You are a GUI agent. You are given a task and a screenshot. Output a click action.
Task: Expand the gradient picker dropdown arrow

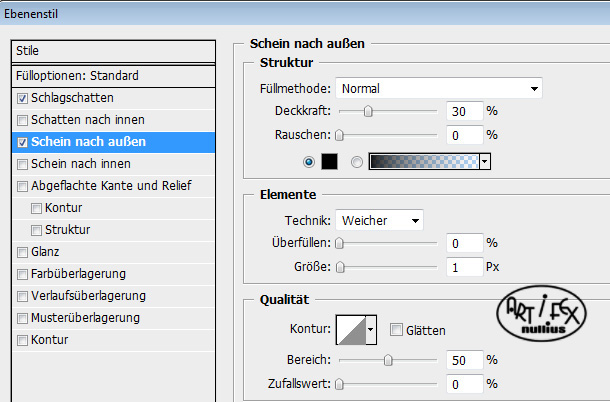click(x=485, y=162)
